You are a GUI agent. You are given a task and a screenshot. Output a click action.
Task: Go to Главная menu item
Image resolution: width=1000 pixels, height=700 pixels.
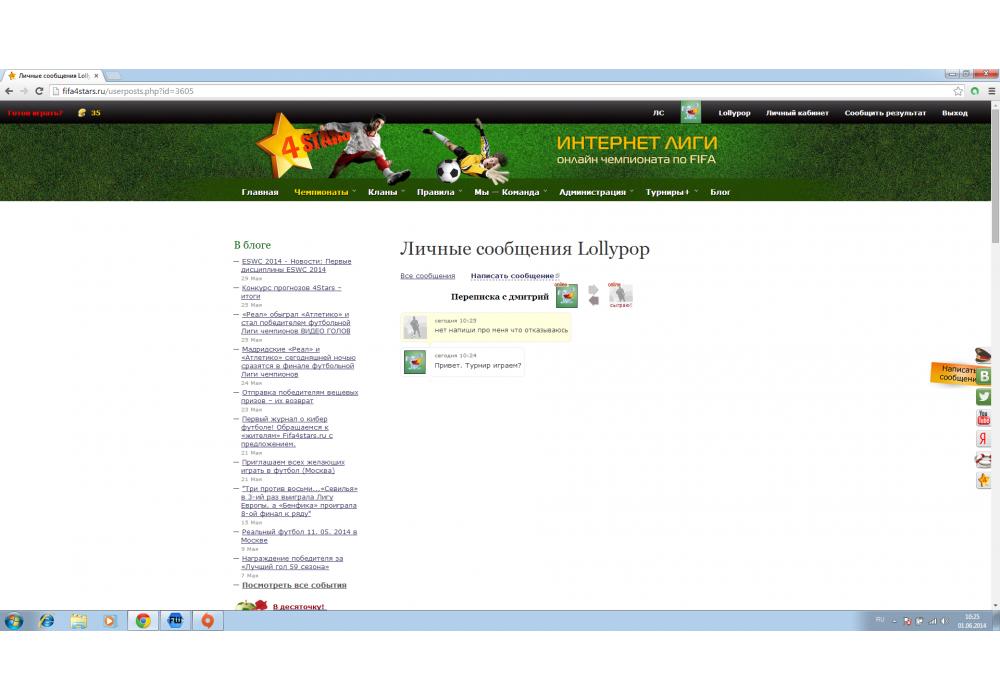pyautogui.click(x=260, y=192)
